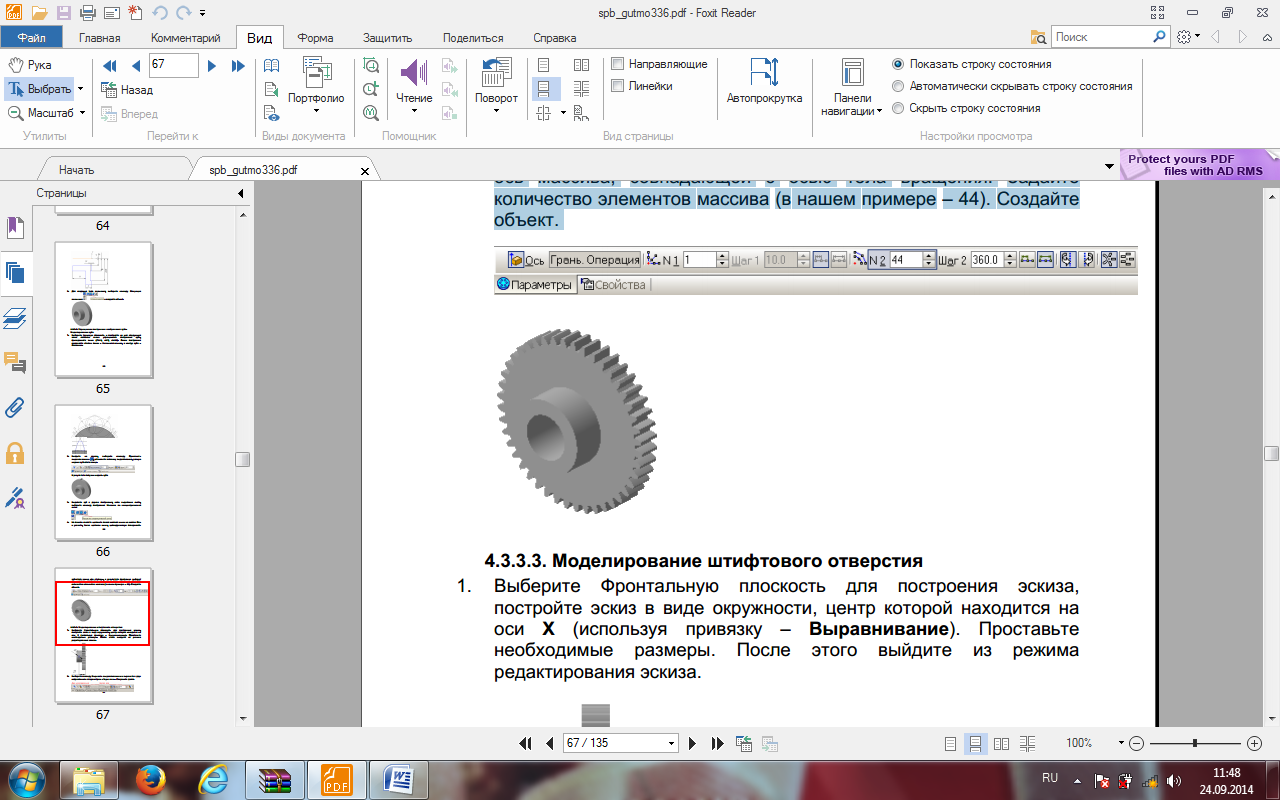
Task: Go to next page in the status bar
Action: [x=692, y=743]
